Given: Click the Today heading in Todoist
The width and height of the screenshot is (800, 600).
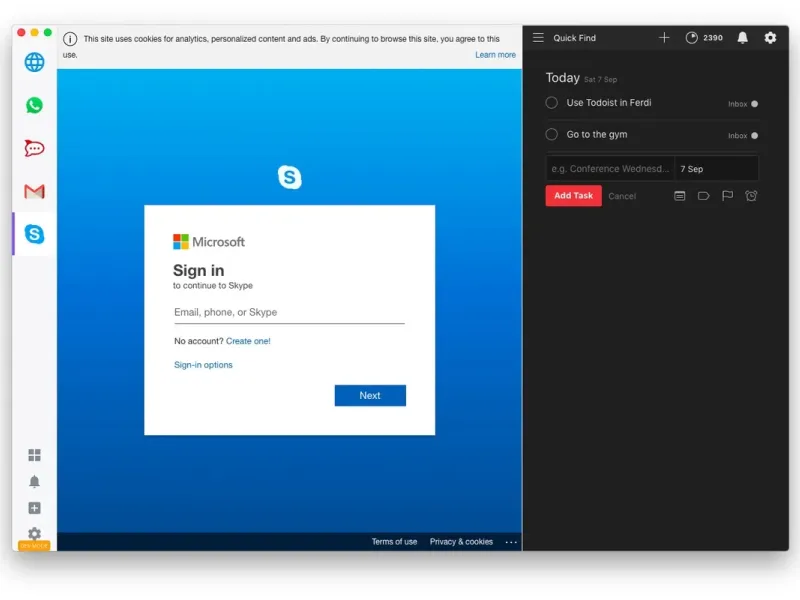Looking at the screenshot, I should pyautogui.click(x=562, y=78).
